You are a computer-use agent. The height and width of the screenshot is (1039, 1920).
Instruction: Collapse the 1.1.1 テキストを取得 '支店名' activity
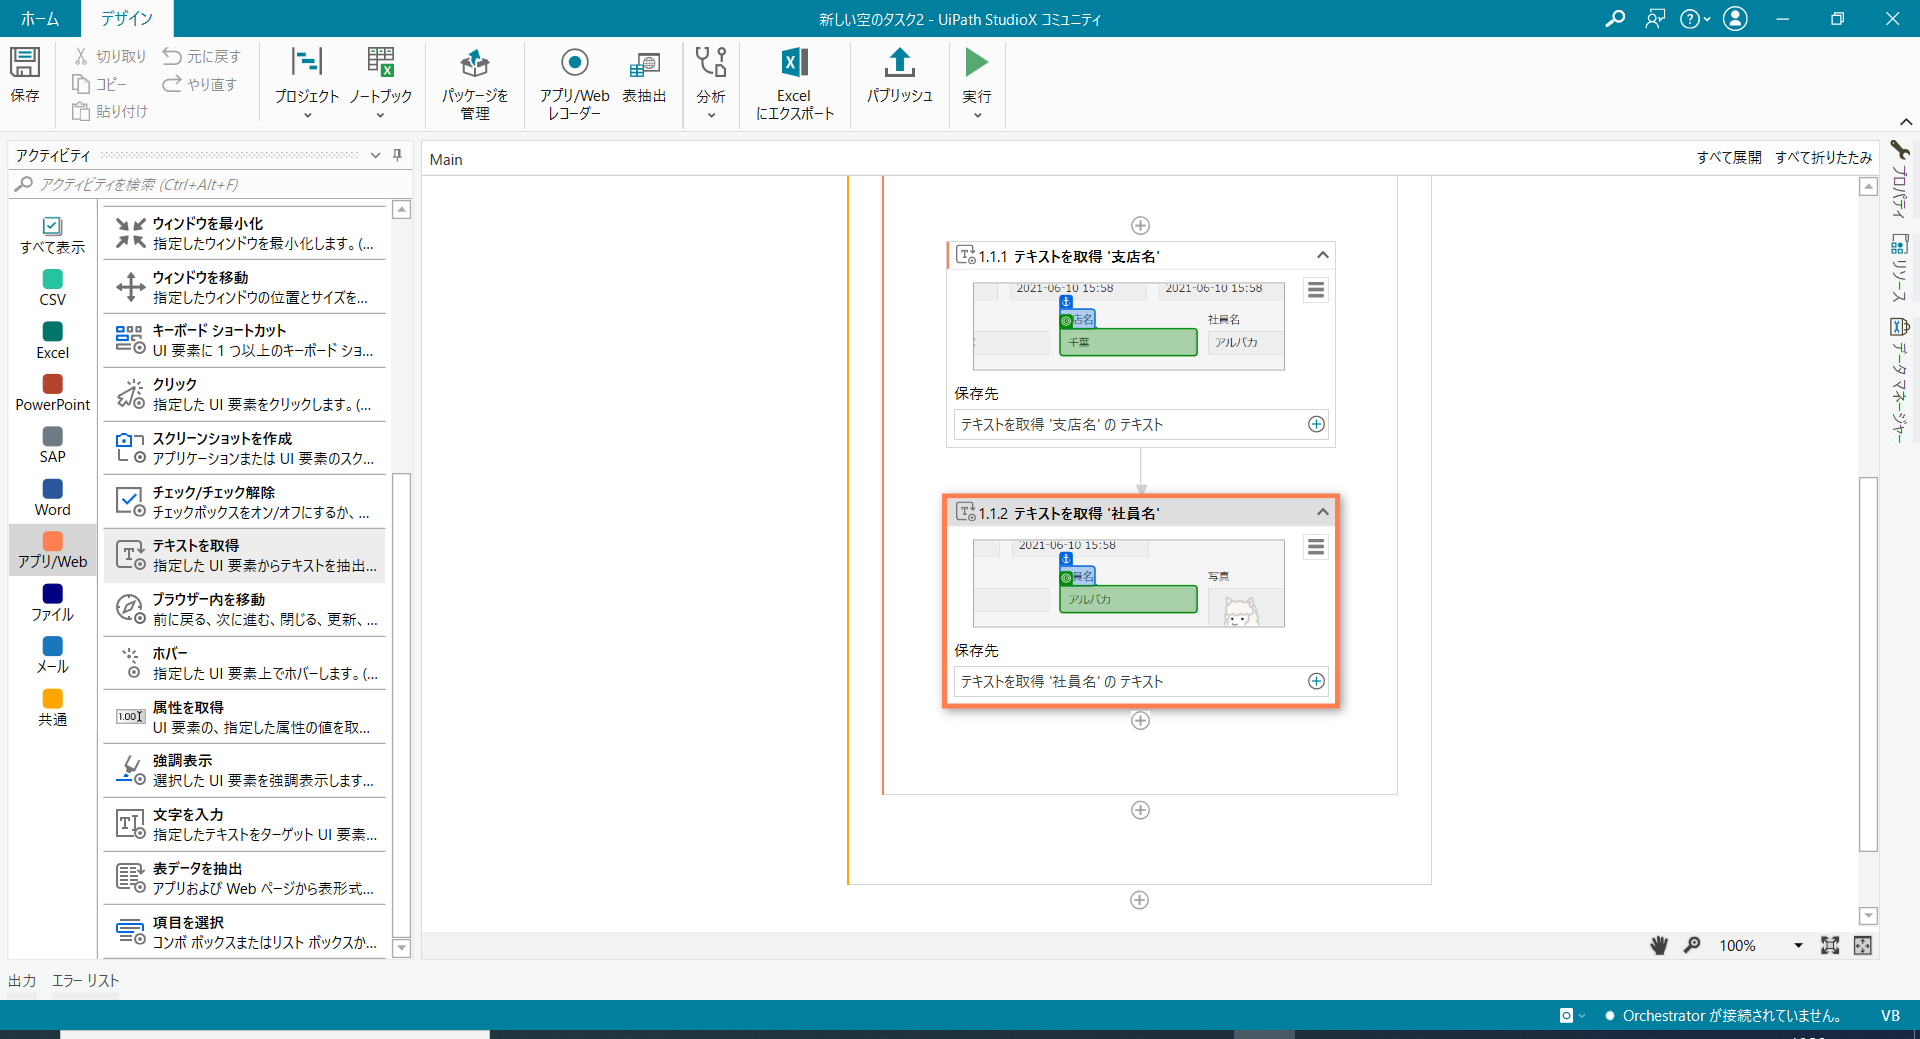coord(1322,255)
